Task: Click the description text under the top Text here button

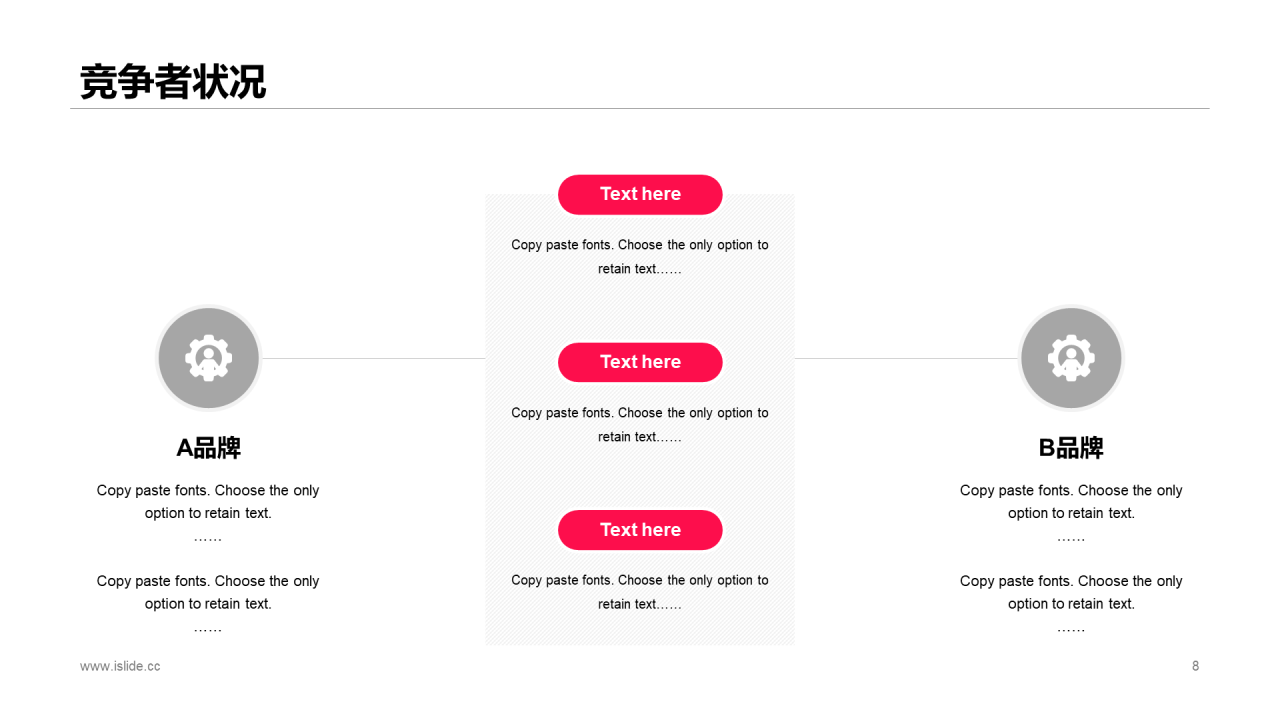Action: pyautogui.click(x=640, y=256)
